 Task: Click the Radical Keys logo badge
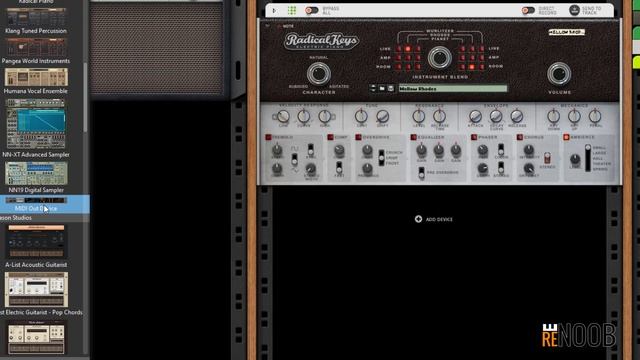click(321, 41)
